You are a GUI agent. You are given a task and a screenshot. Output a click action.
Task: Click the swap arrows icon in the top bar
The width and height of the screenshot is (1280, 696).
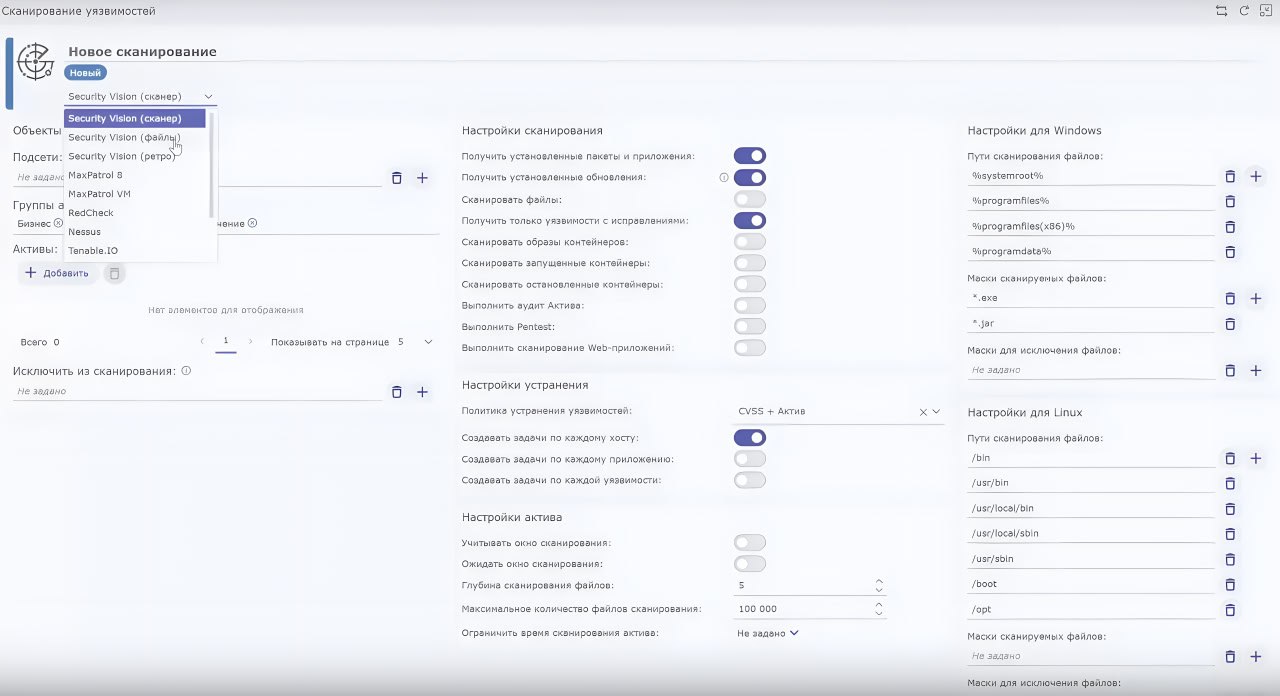[x=1221, y=11]
